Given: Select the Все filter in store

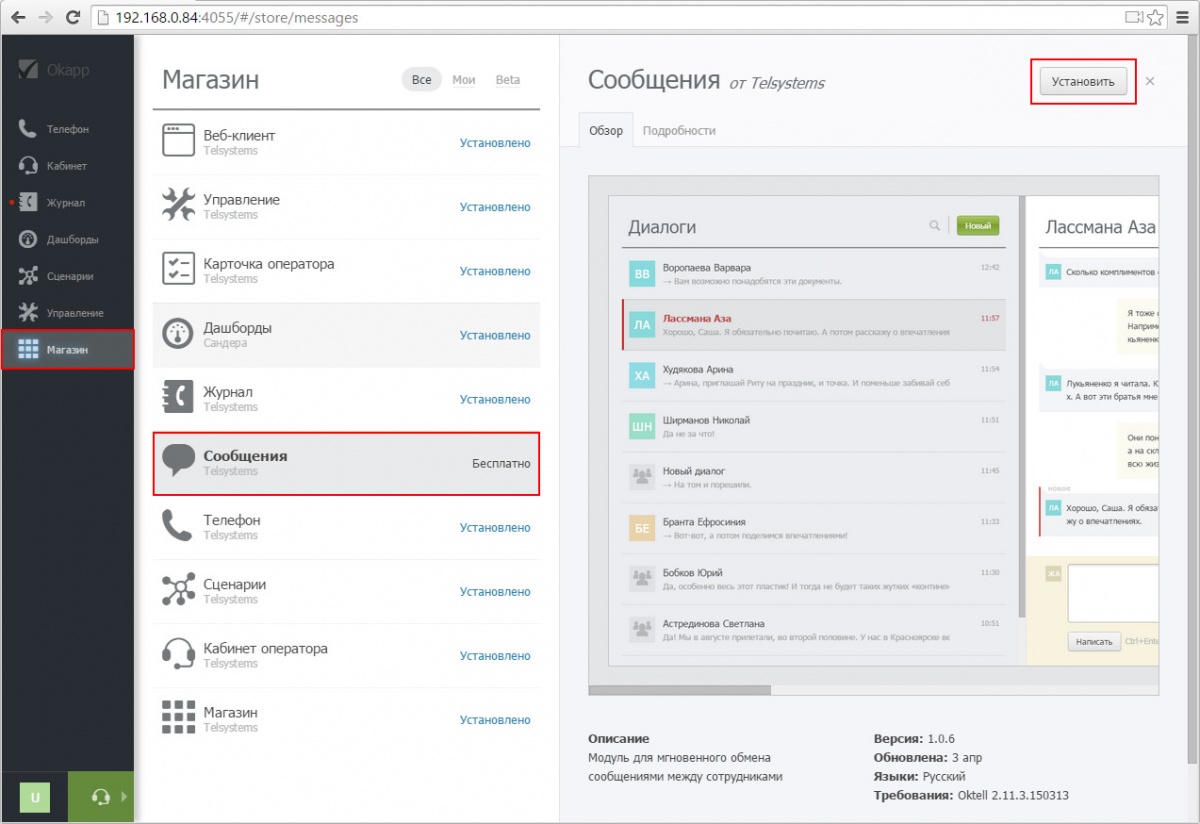Looking at the screenshot, I should coord(422,80).
